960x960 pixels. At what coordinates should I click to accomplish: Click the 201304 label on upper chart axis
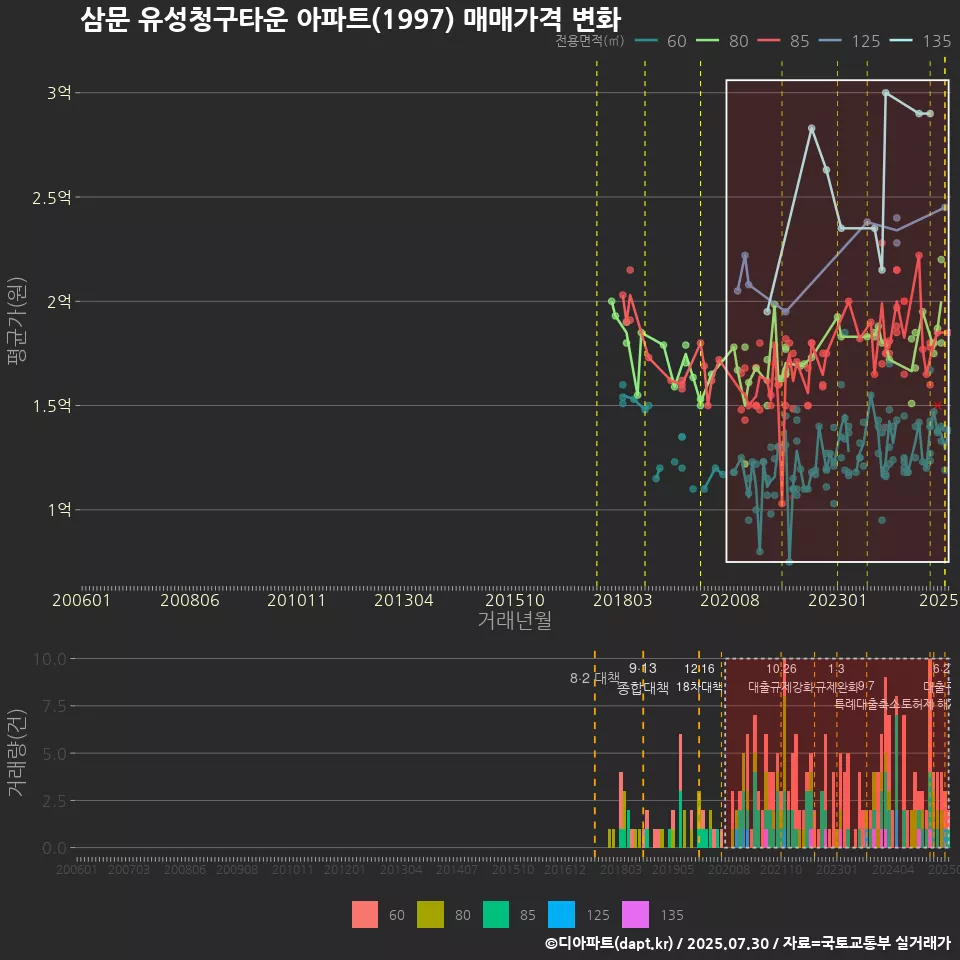click(403, 600)
